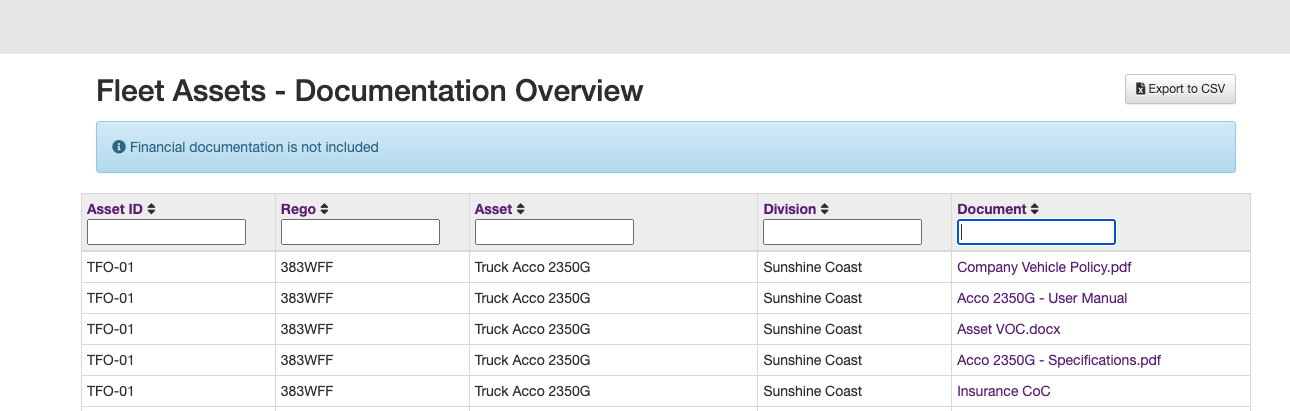Sort by Division column arrows

824,209
